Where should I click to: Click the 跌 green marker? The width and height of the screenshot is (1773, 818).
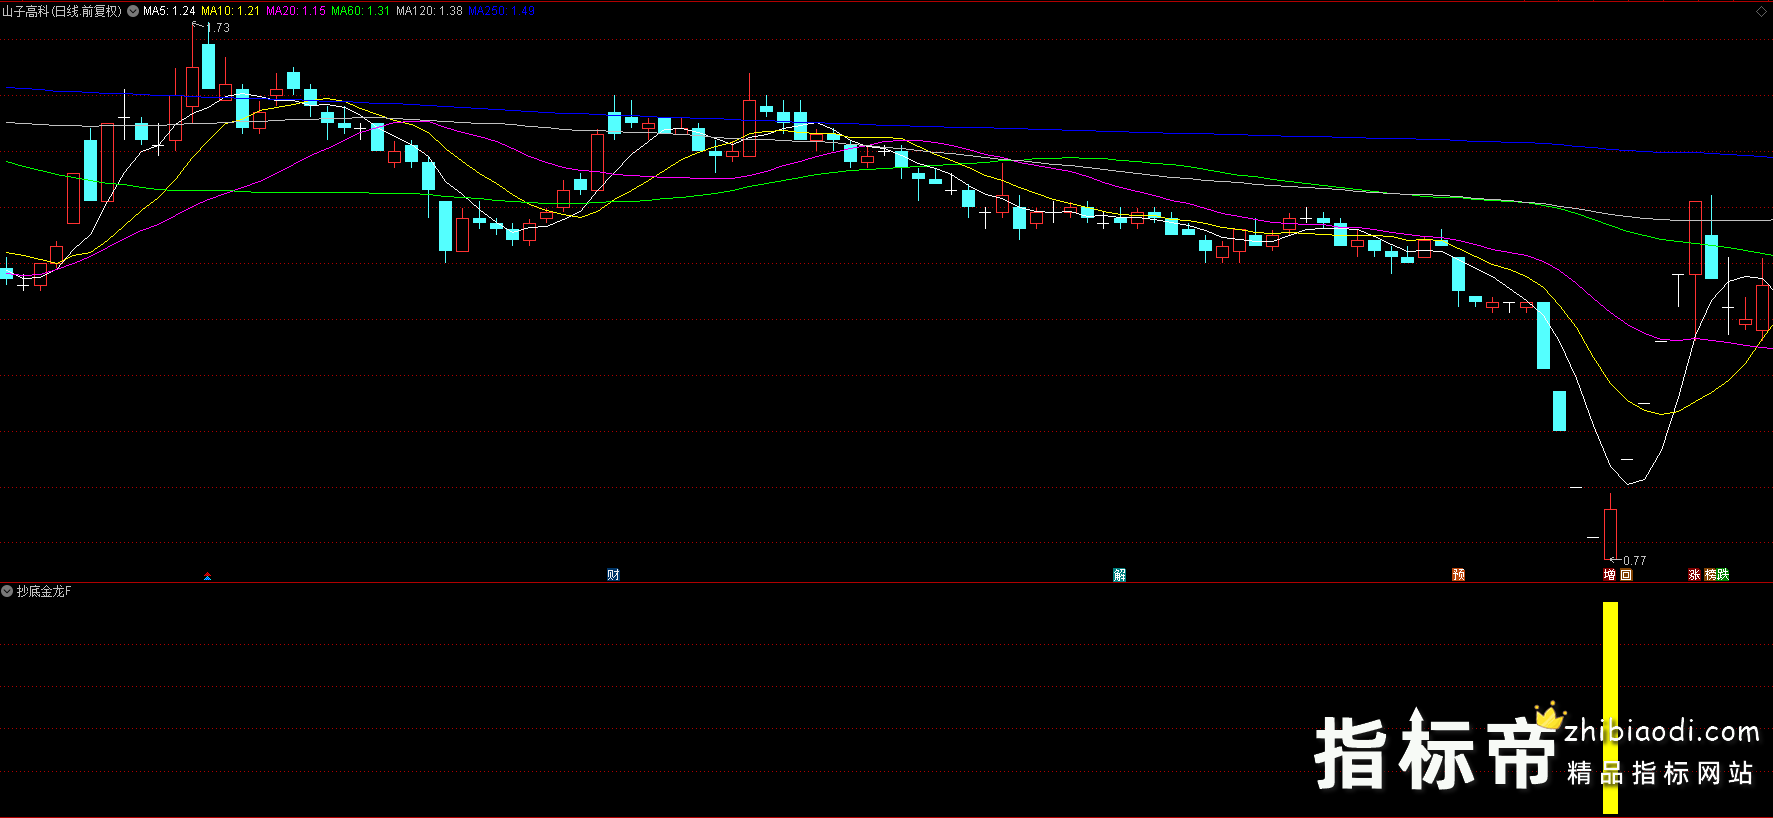click(x=1723, y=575)
